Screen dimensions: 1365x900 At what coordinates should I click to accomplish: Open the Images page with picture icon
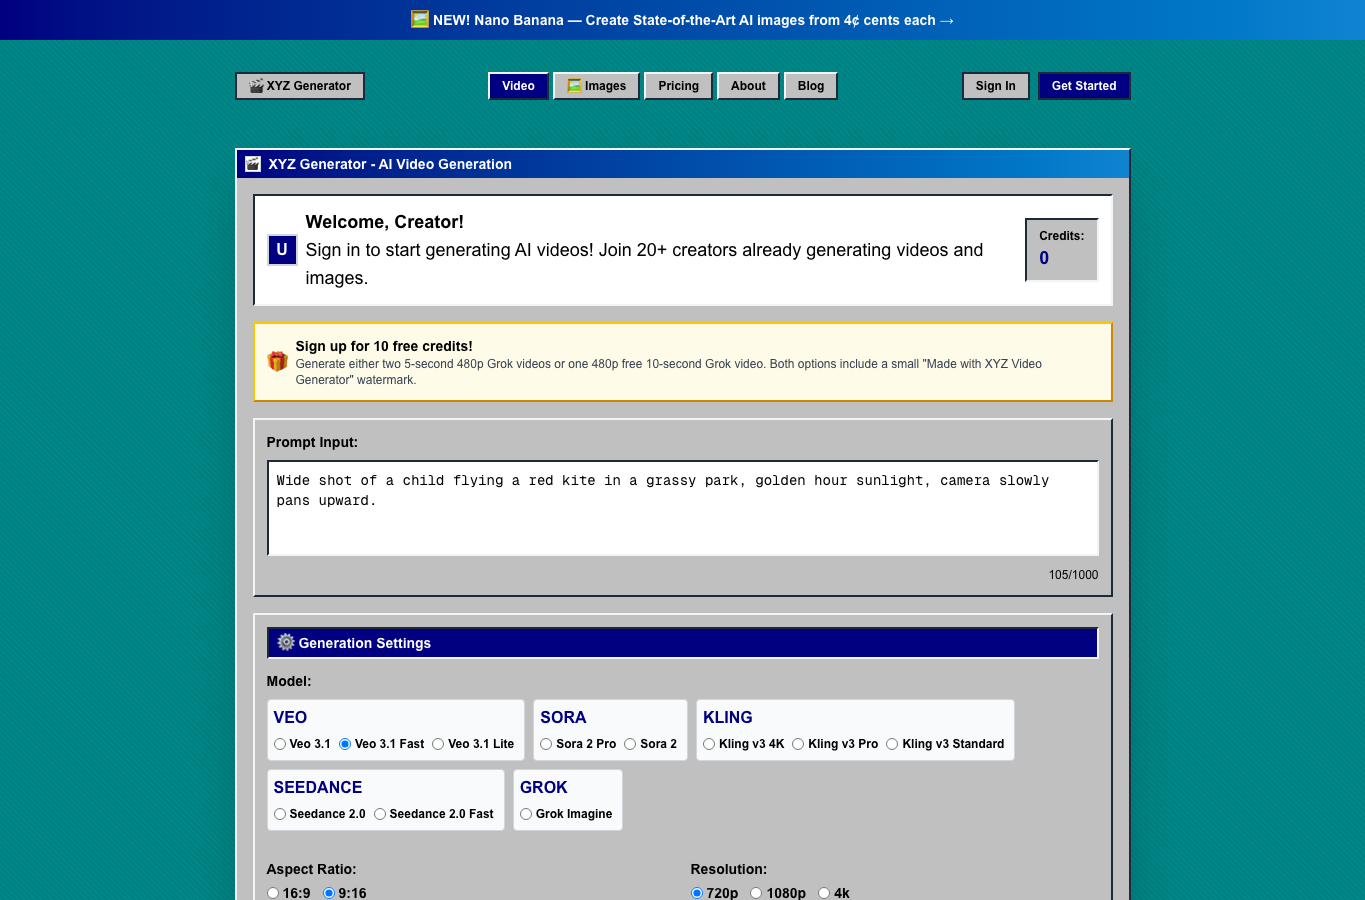coord(596,86)
